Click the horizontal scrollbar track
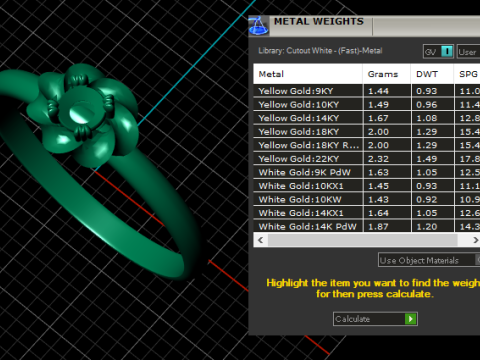The image size is (480, 360). tap(362, 240)
